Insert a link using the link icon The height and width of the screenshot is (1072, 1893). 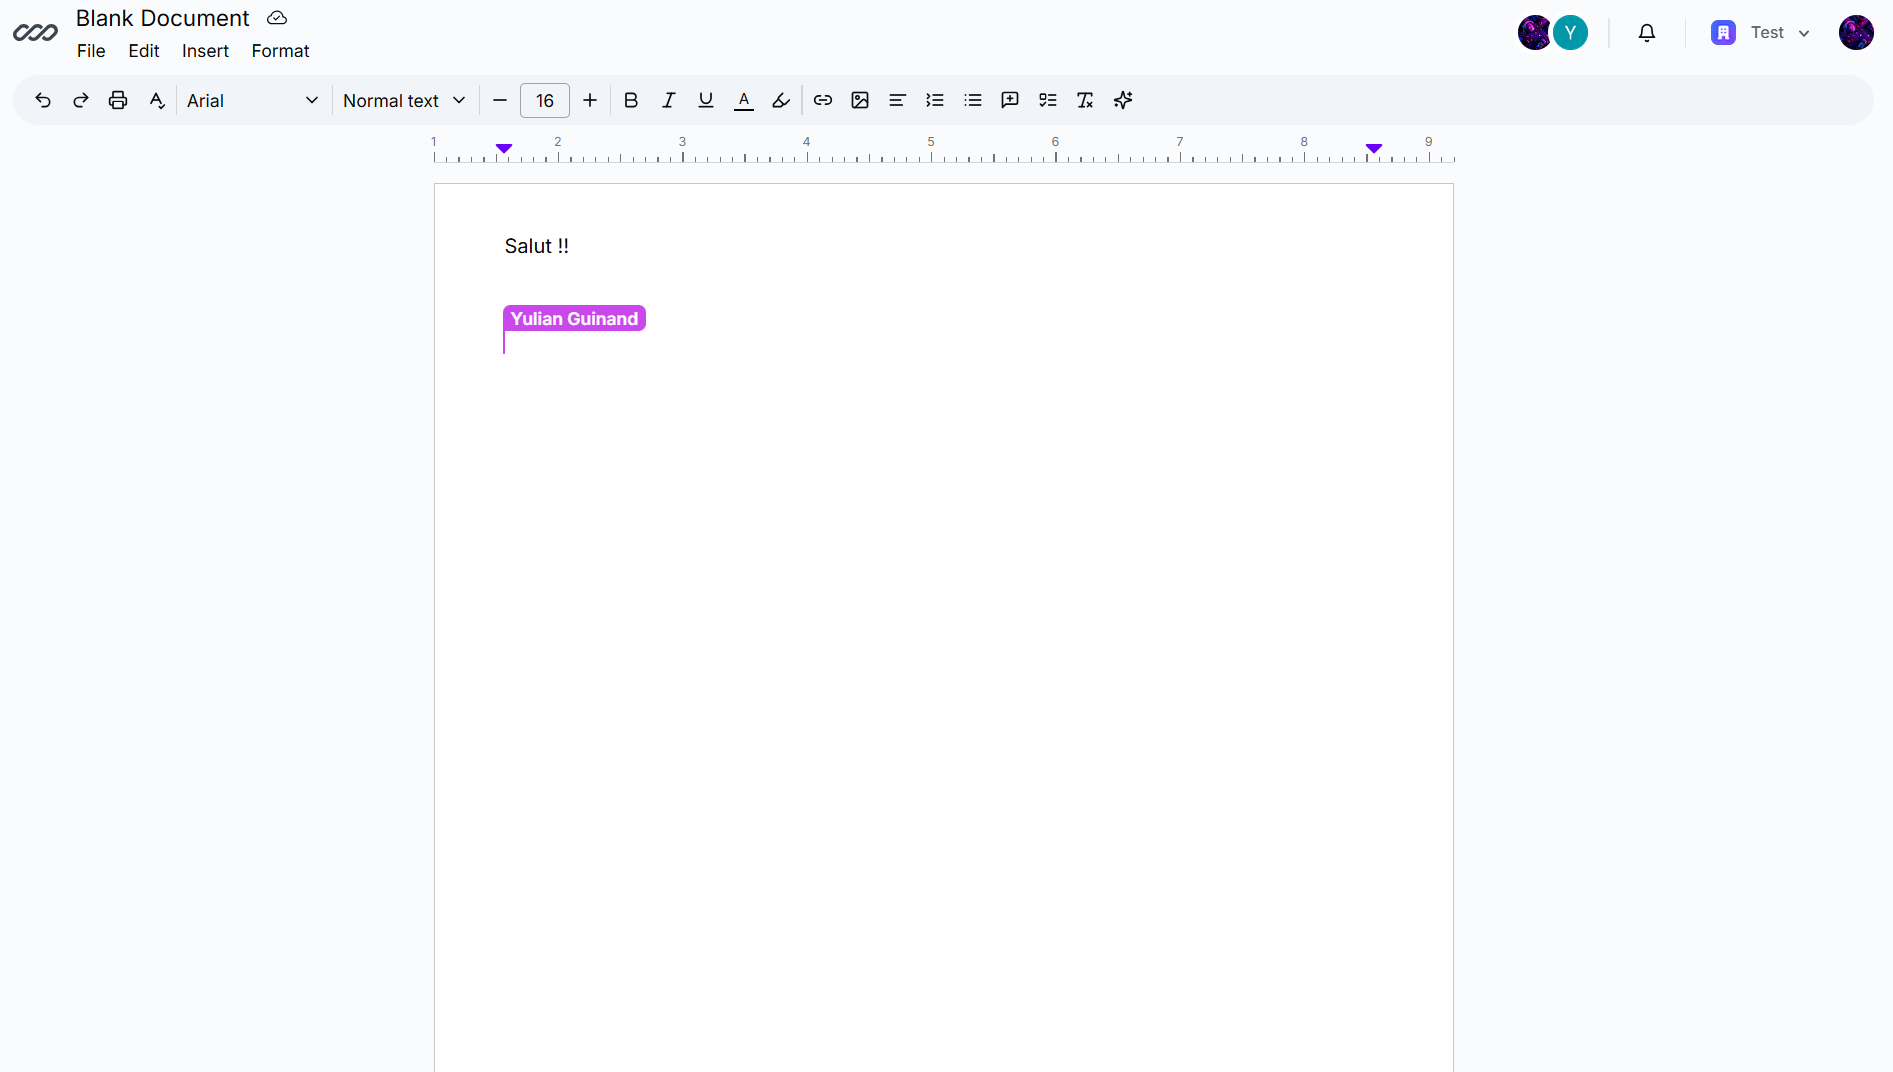(823, 100)
